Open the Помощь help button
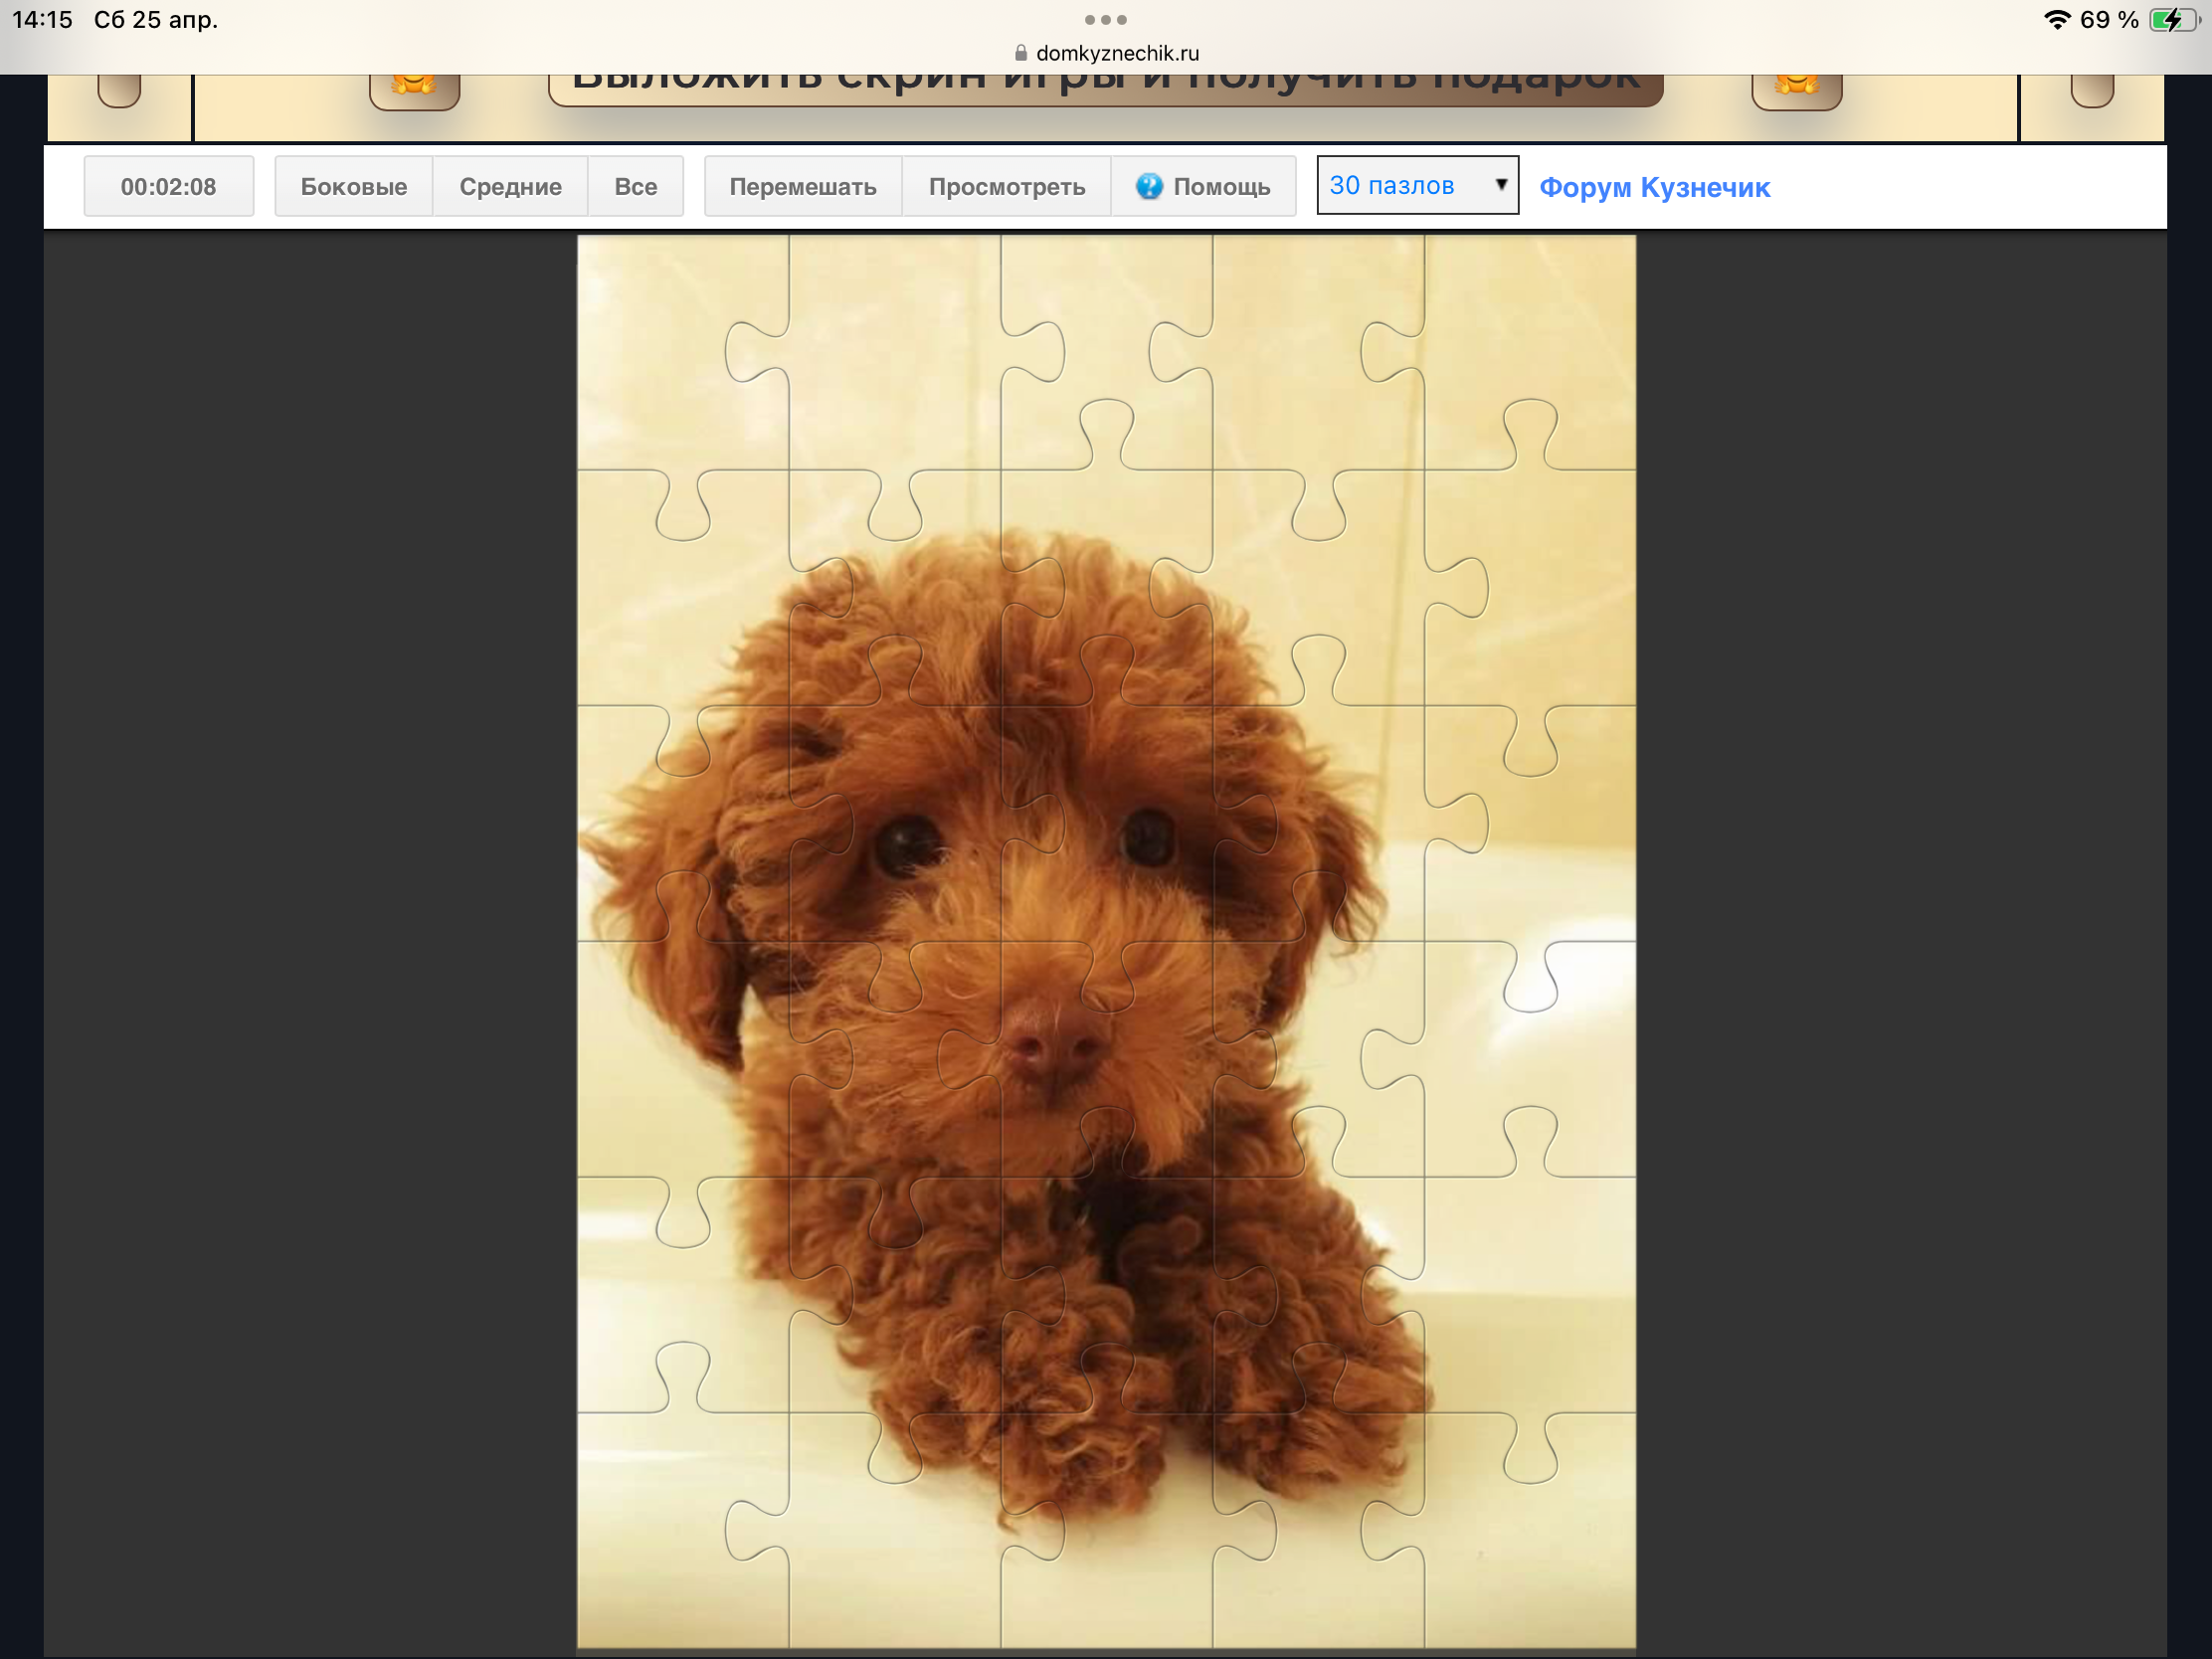Screen dimensions: 2212x1659 coord(1203,186)
